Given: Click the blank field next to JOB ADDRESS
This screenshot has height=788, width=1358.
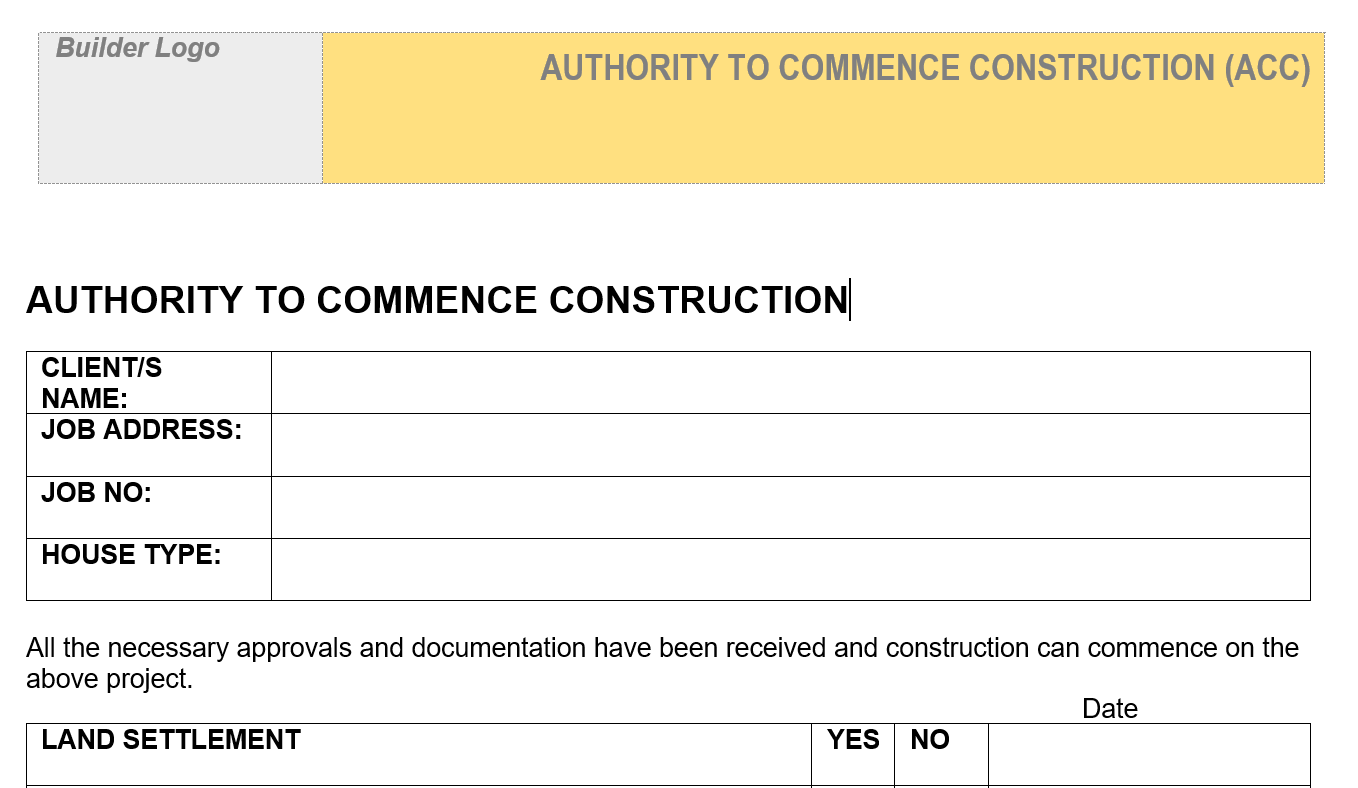Looking at the screenshot, I should (x=790, y=445).
